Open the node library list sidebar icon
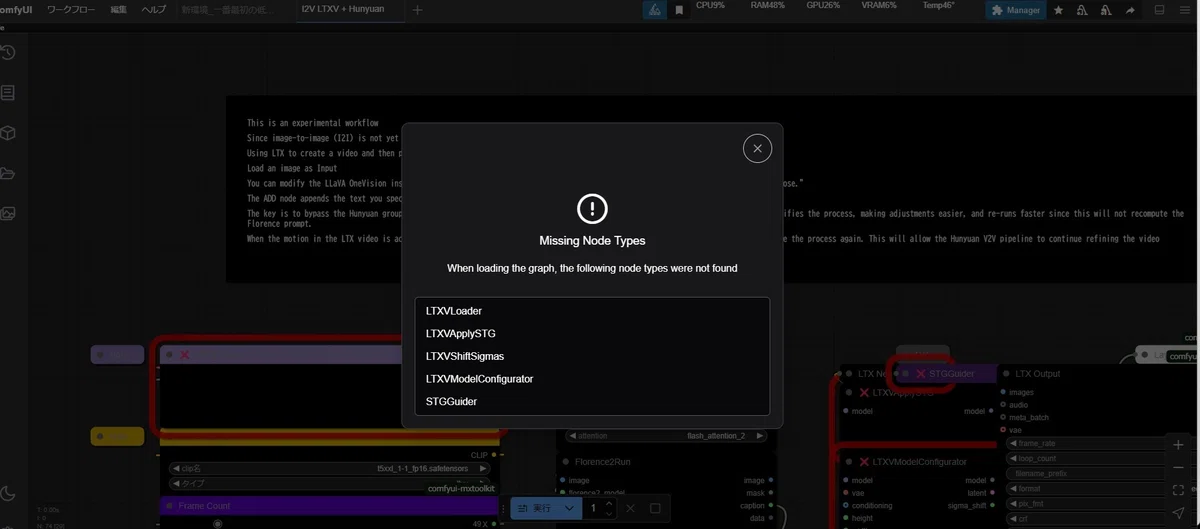 (x=8, y=92)
